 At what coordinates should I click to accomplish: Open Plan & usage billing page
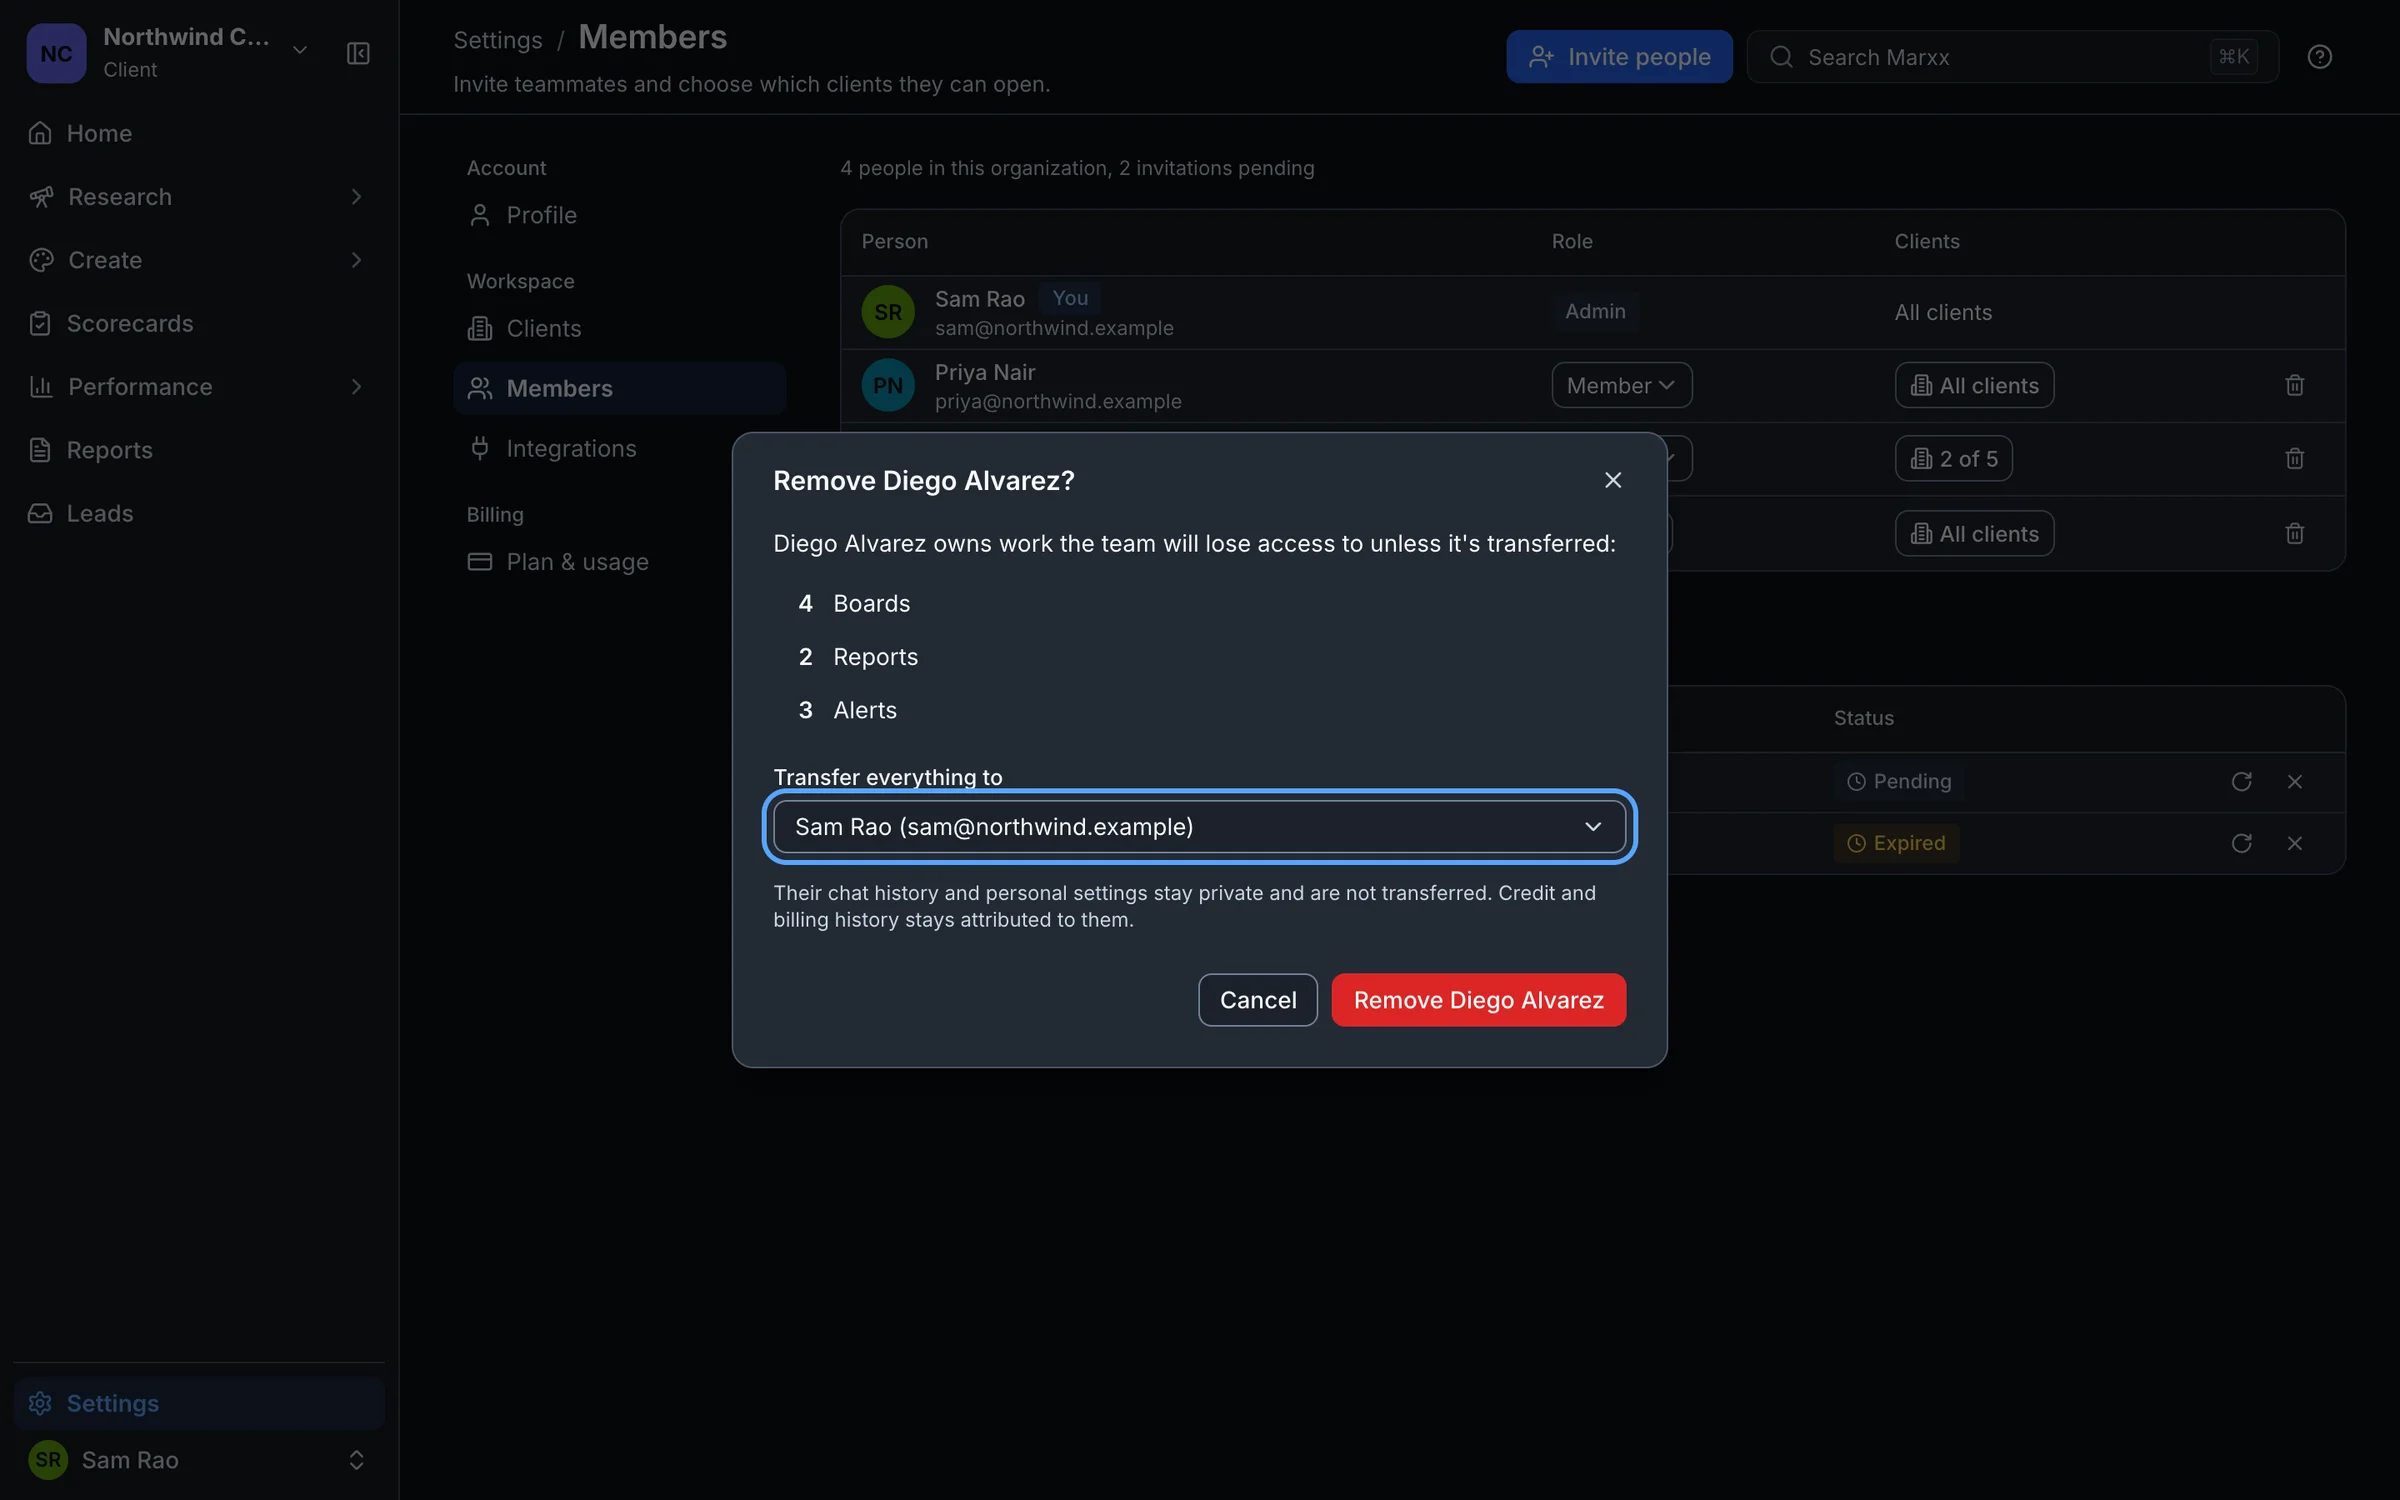619,562
